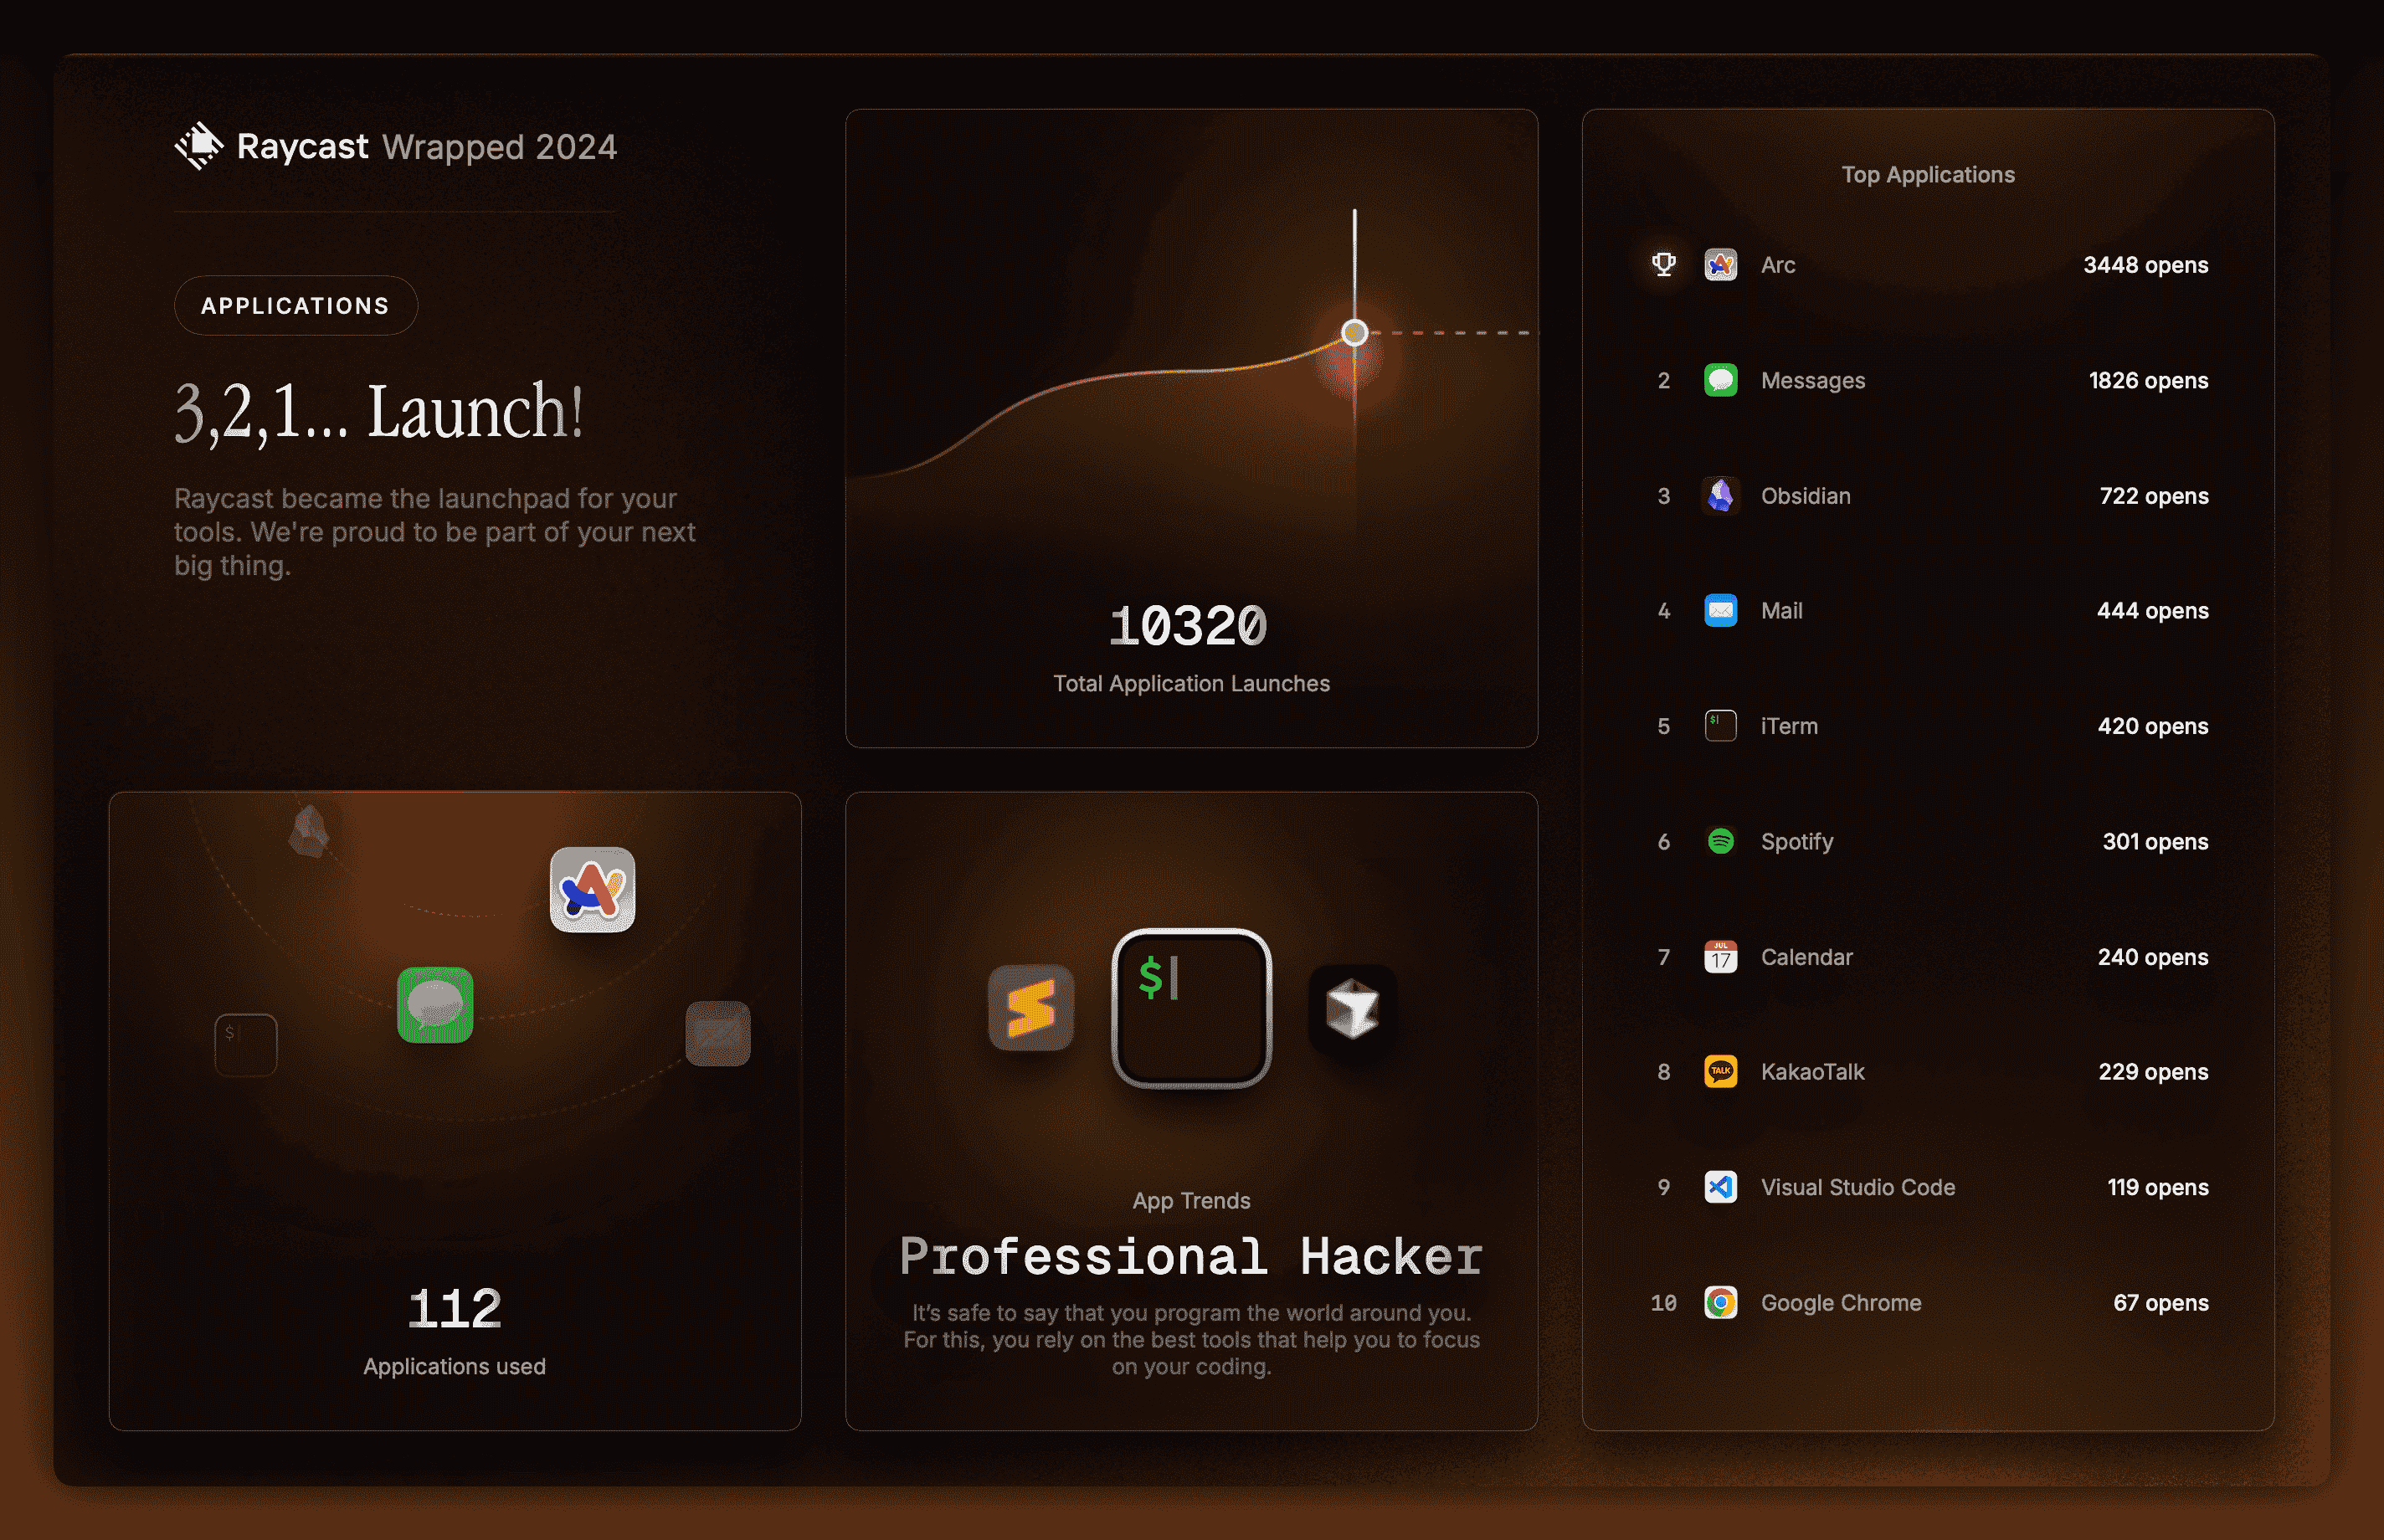Click the Messages icon in the list
The width and height of the screenshot is (2384, 1540).
1720,380
